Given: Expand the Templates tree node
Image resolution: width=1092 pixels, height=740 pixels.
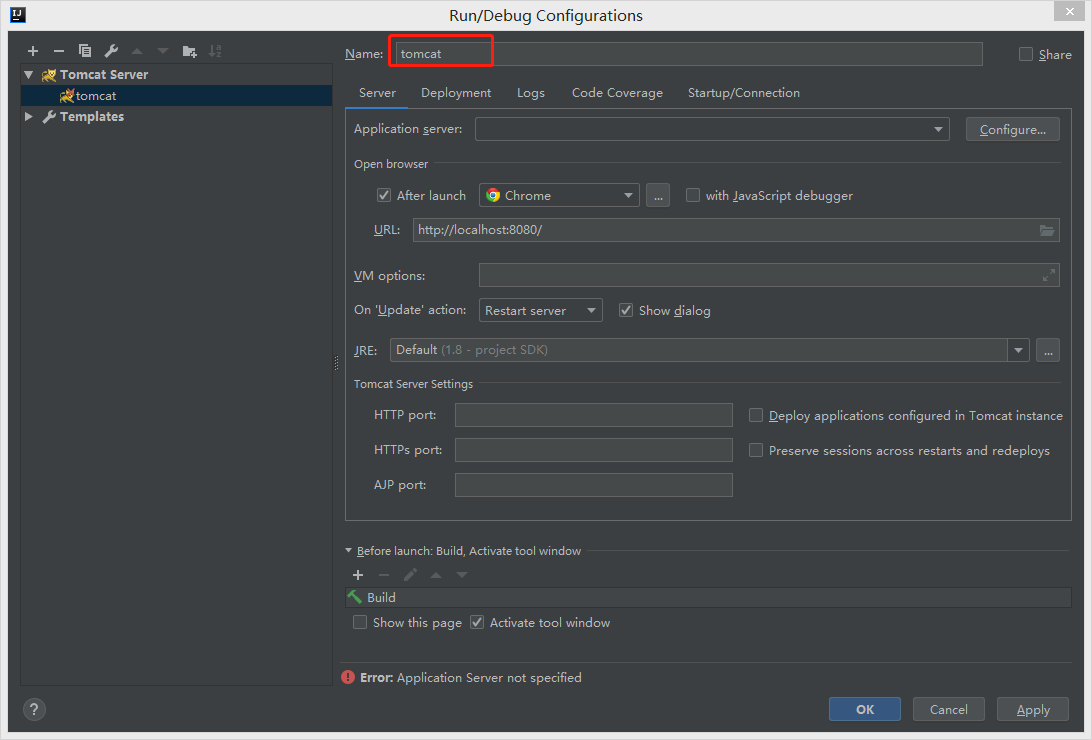Looking at the screenshot, I should click(x=29, y=116).
